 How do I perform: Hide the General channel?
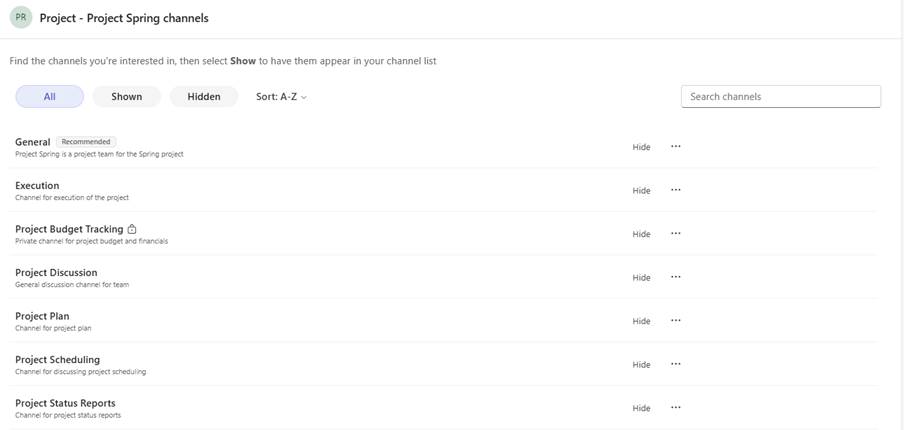[x=641, y=147]
